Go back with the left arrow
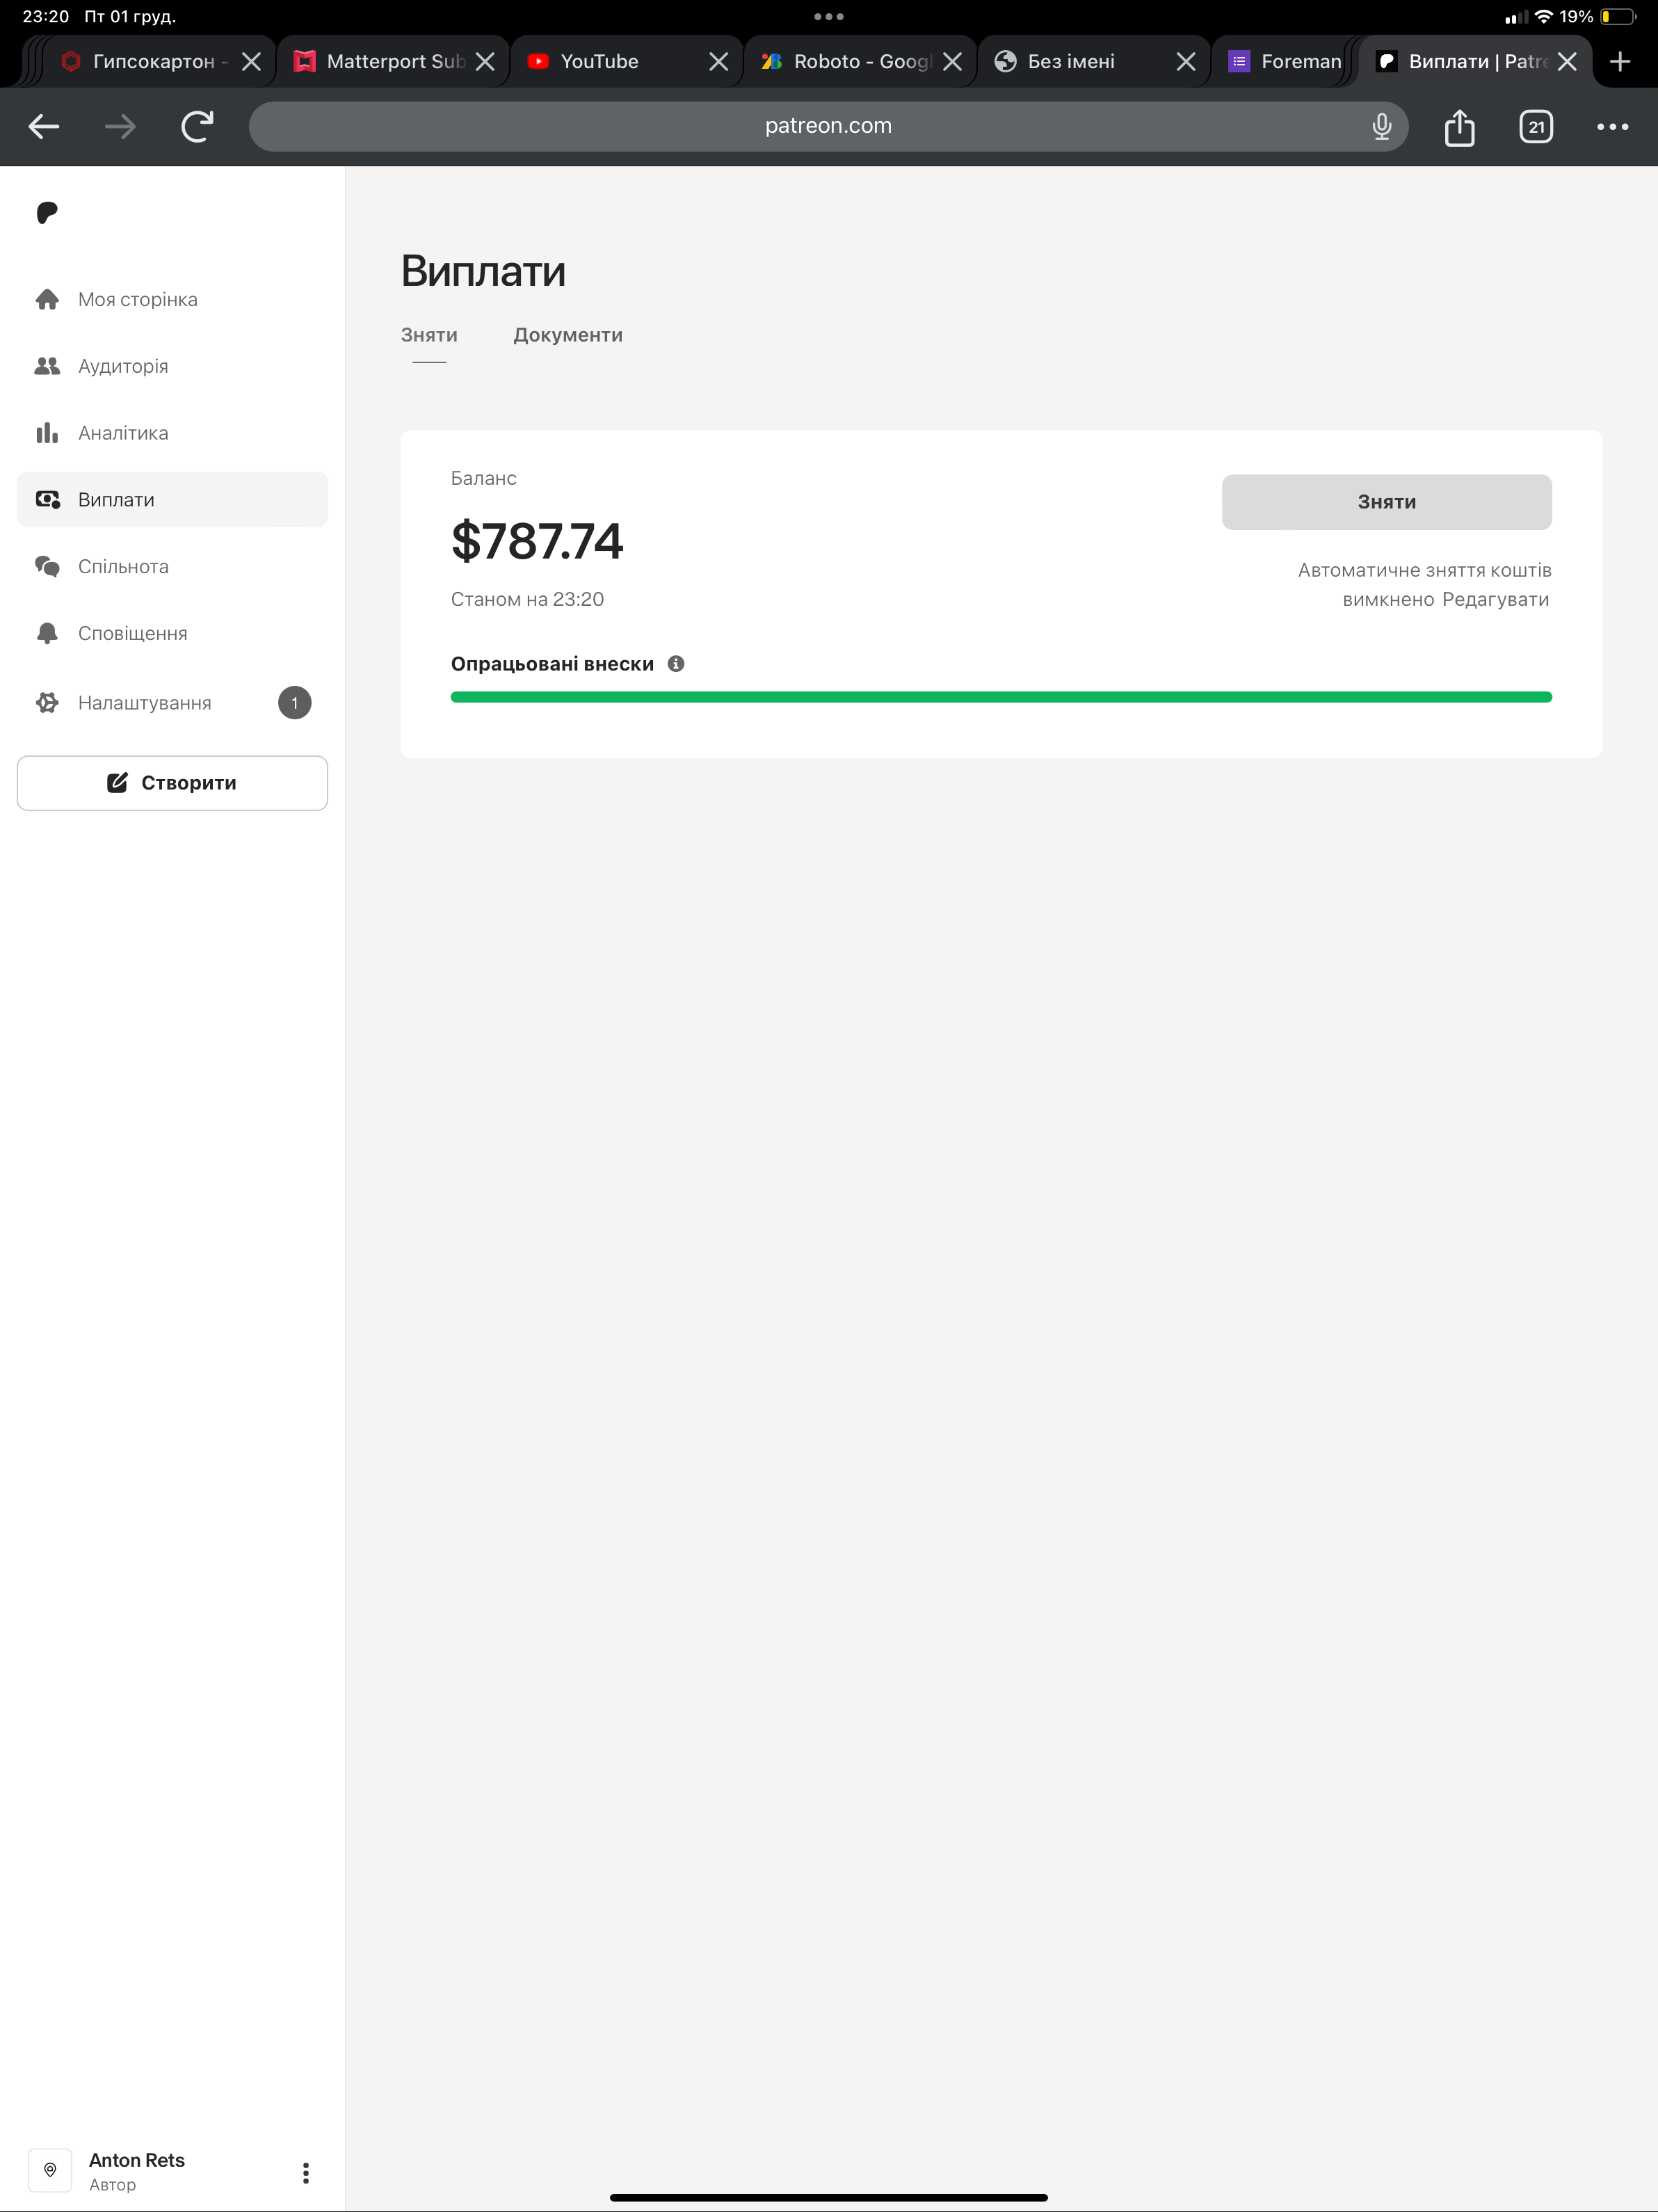This screenshot has width=1658, height=2212. pyautogui.click(x=44, y=127)
